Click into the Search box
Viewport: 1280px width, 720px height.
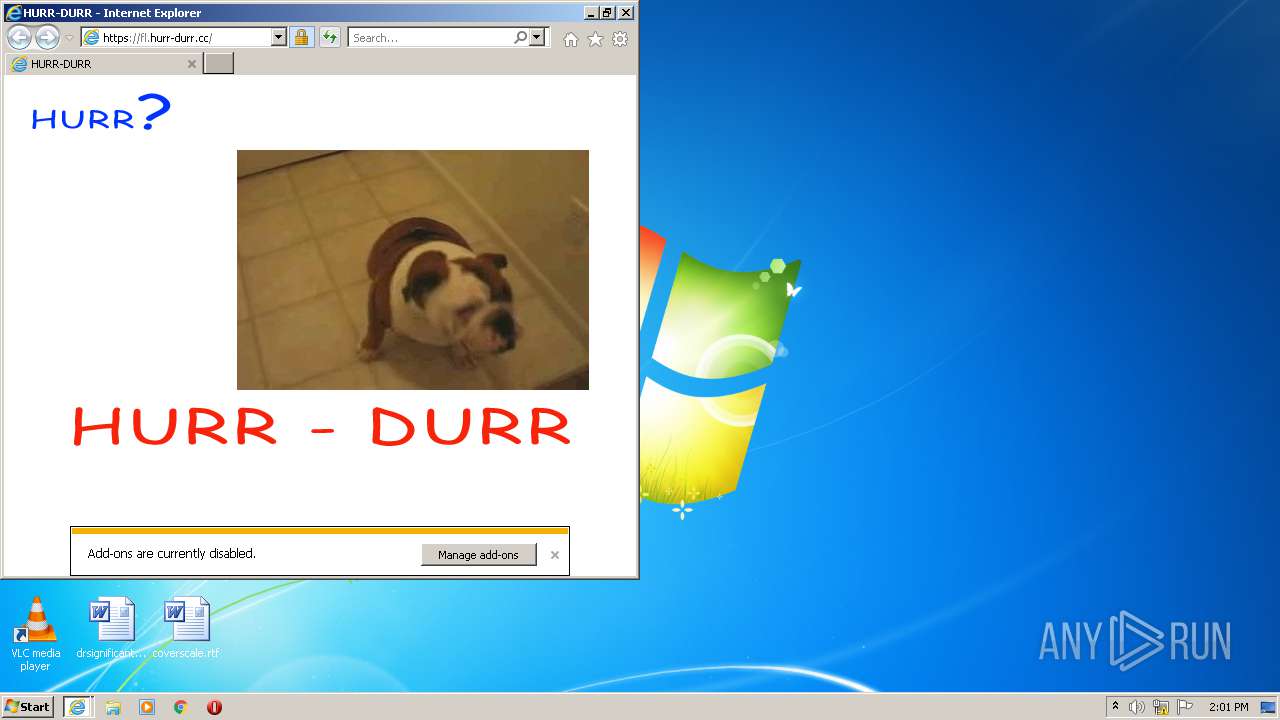tap(430, 38)
